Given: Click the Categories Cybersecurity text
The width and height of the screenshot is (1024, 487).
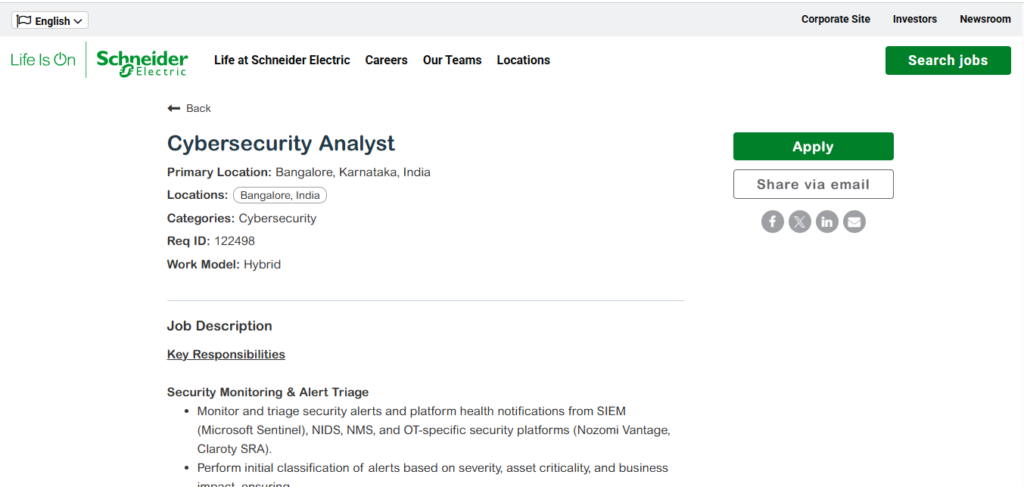Looking at the screenshot, I should [242, 219].
